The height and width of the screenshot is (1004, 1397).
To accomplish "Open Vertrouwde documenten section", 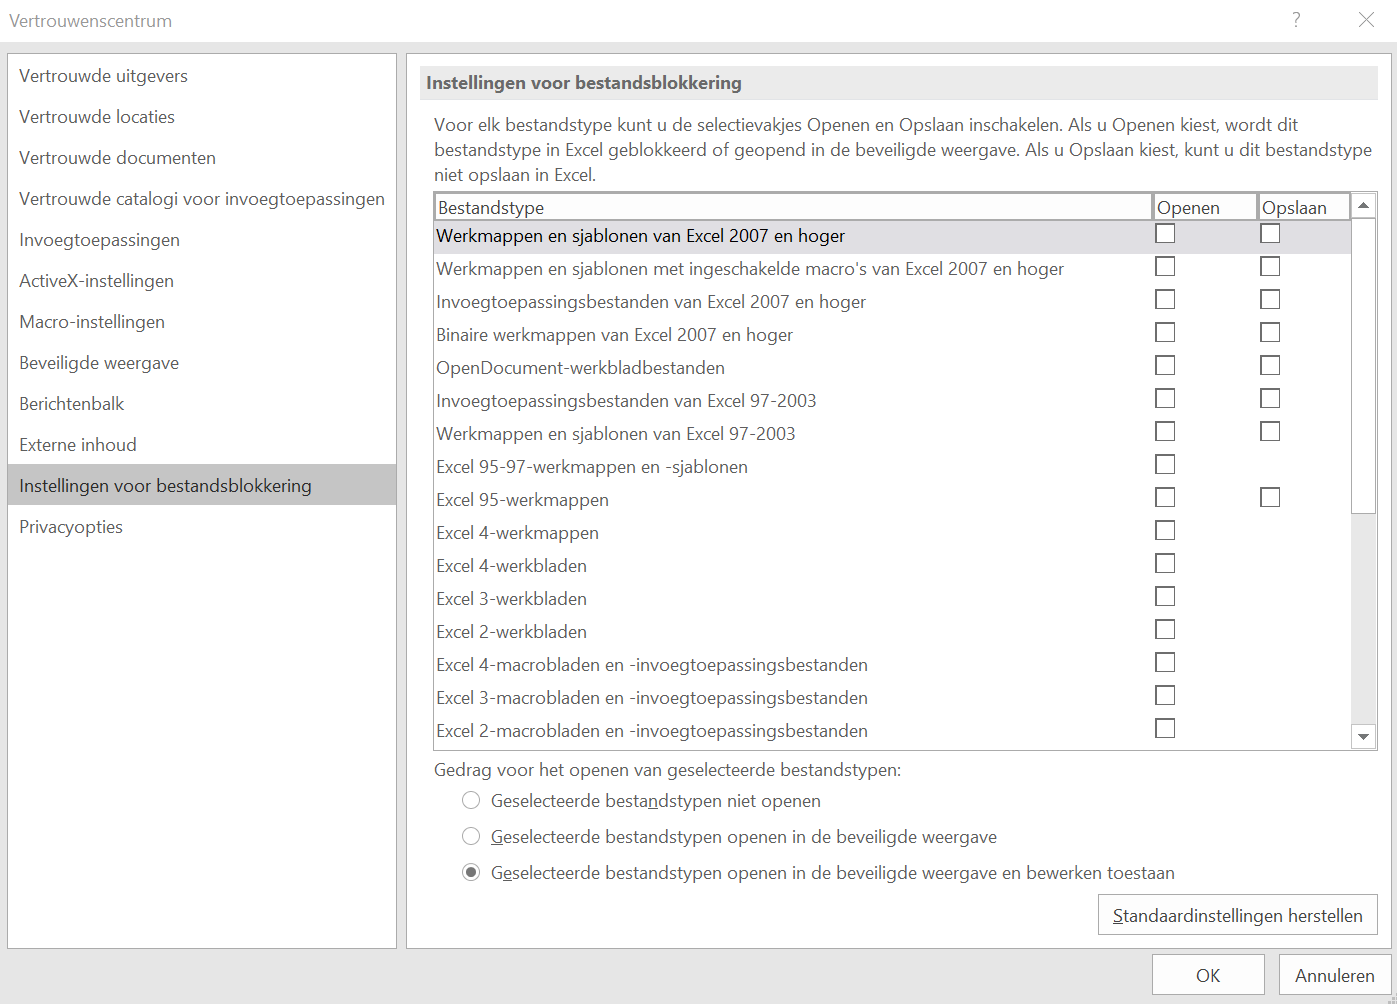I will 202,158.
